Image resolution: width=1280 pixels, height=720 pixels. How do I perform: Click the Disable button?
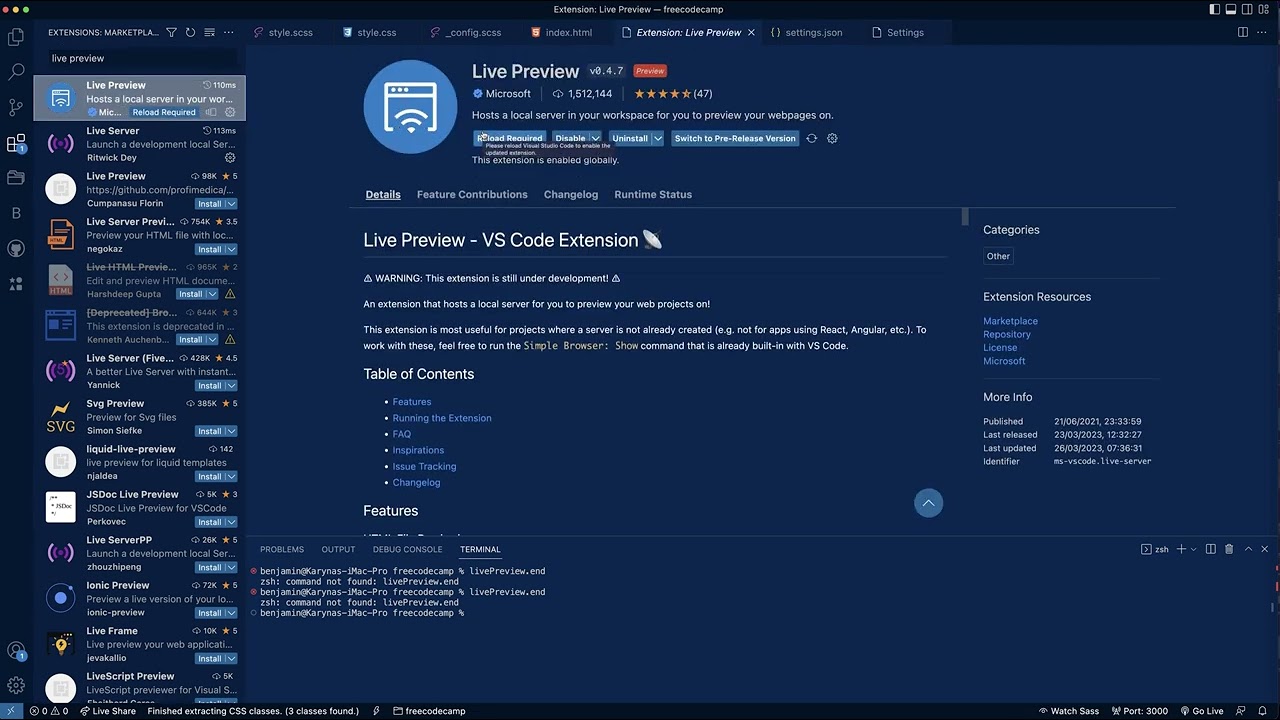click(570, 139)
